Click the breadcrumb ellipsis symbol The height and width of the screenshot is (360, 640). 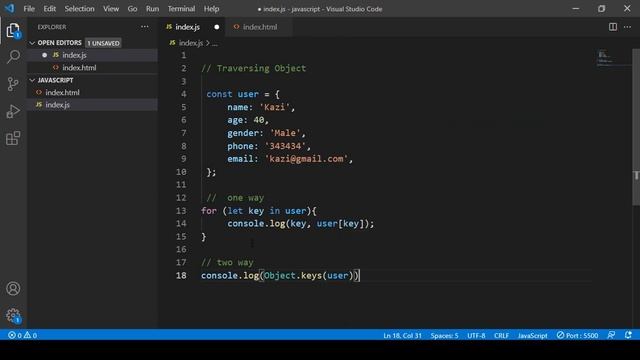click(215, 43)
